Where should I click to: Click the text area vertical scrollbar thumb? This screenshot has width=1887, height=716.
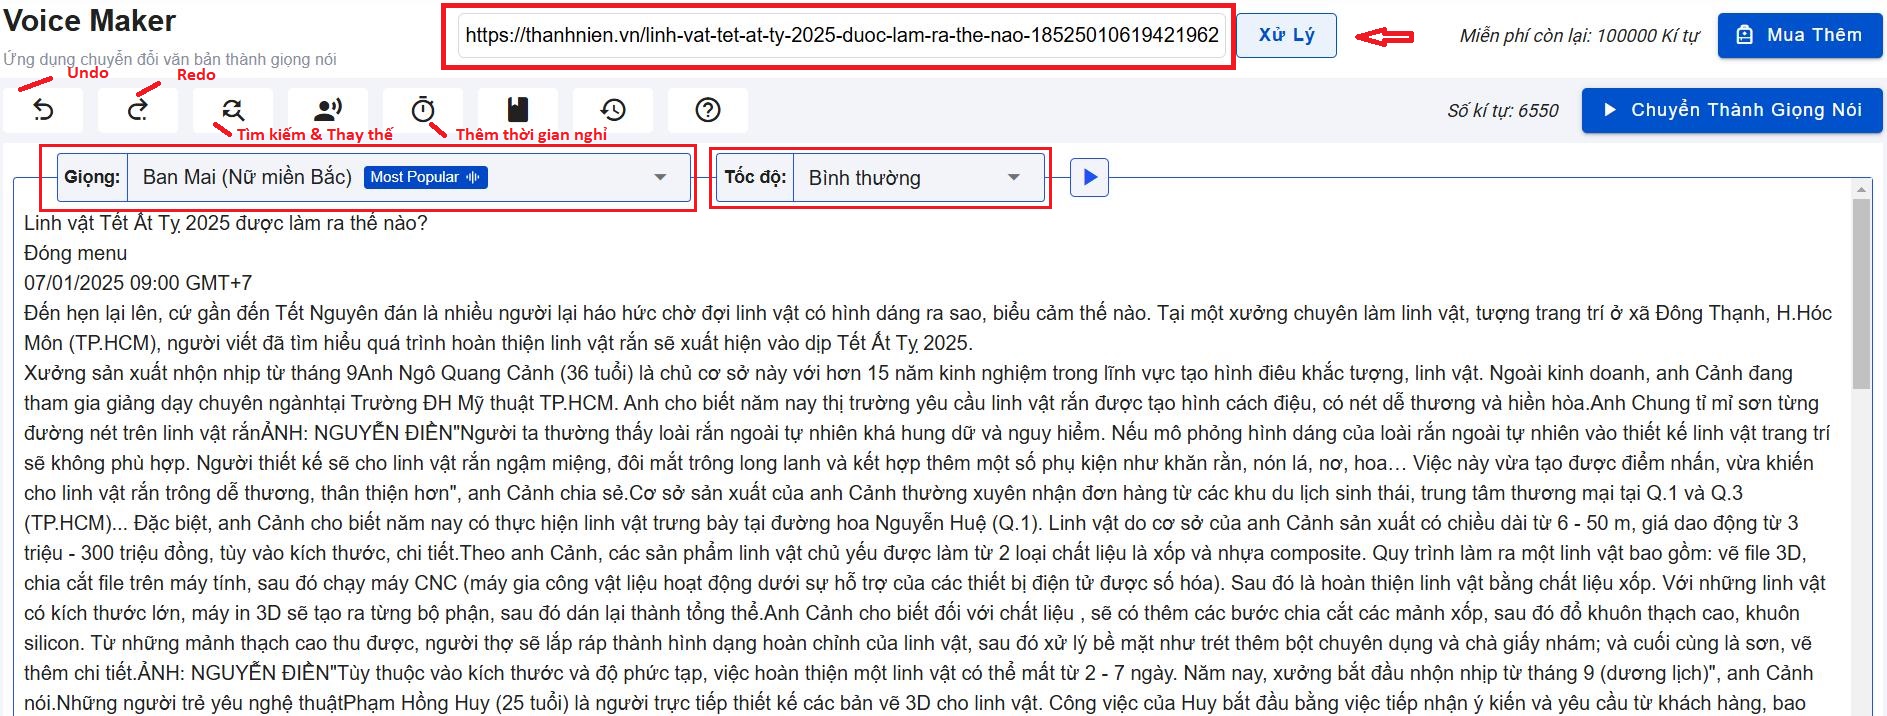tap(1861, 293)
